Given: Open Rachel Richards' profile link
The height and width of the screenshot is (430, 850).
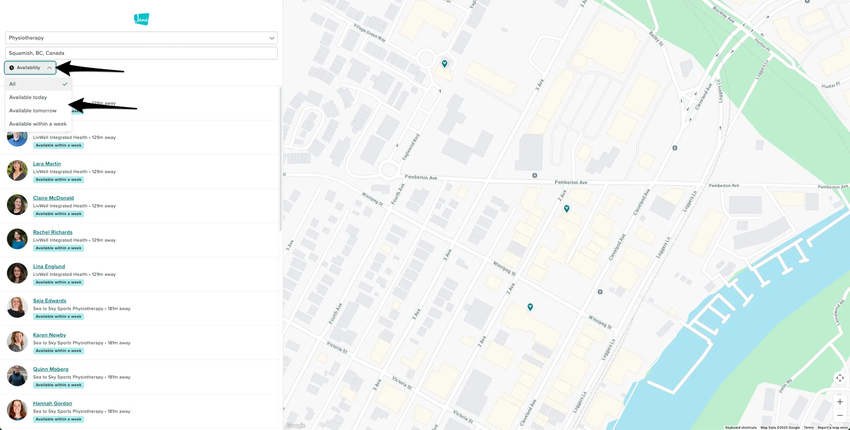Looking at the screenshot, I should 53,232.
